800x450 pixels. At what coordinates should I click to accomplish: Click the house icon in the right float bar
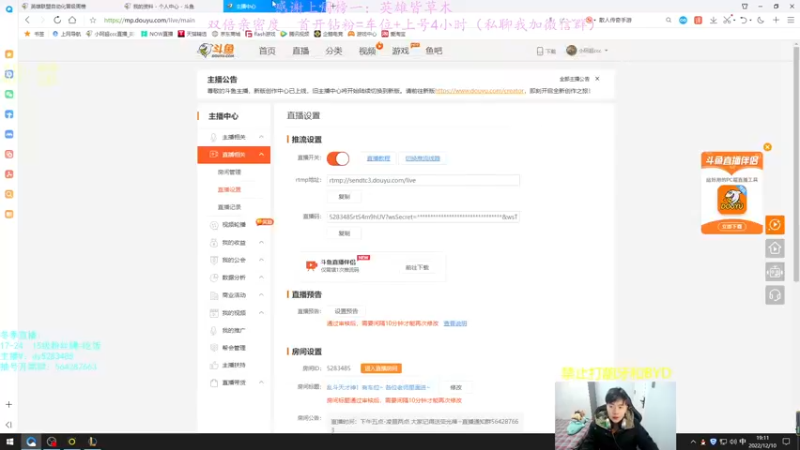coord(774,248)
